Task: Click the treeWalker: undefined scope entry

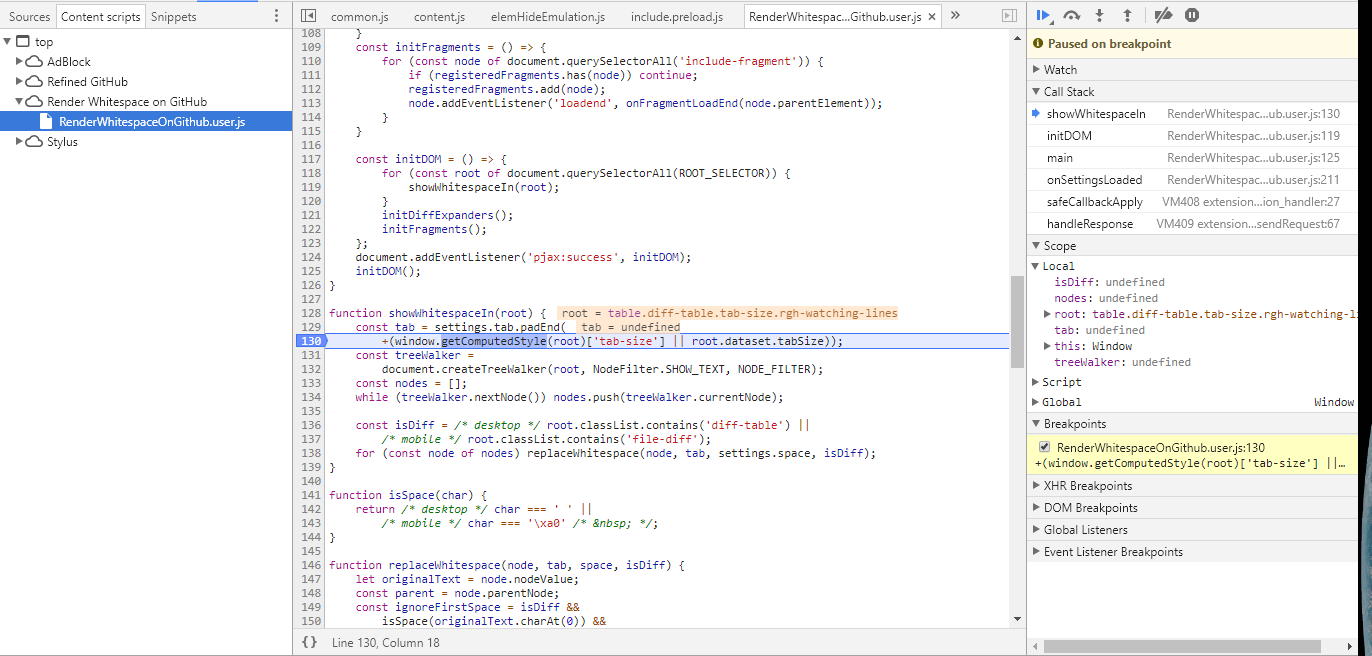Action: [x=1123, y=362]
